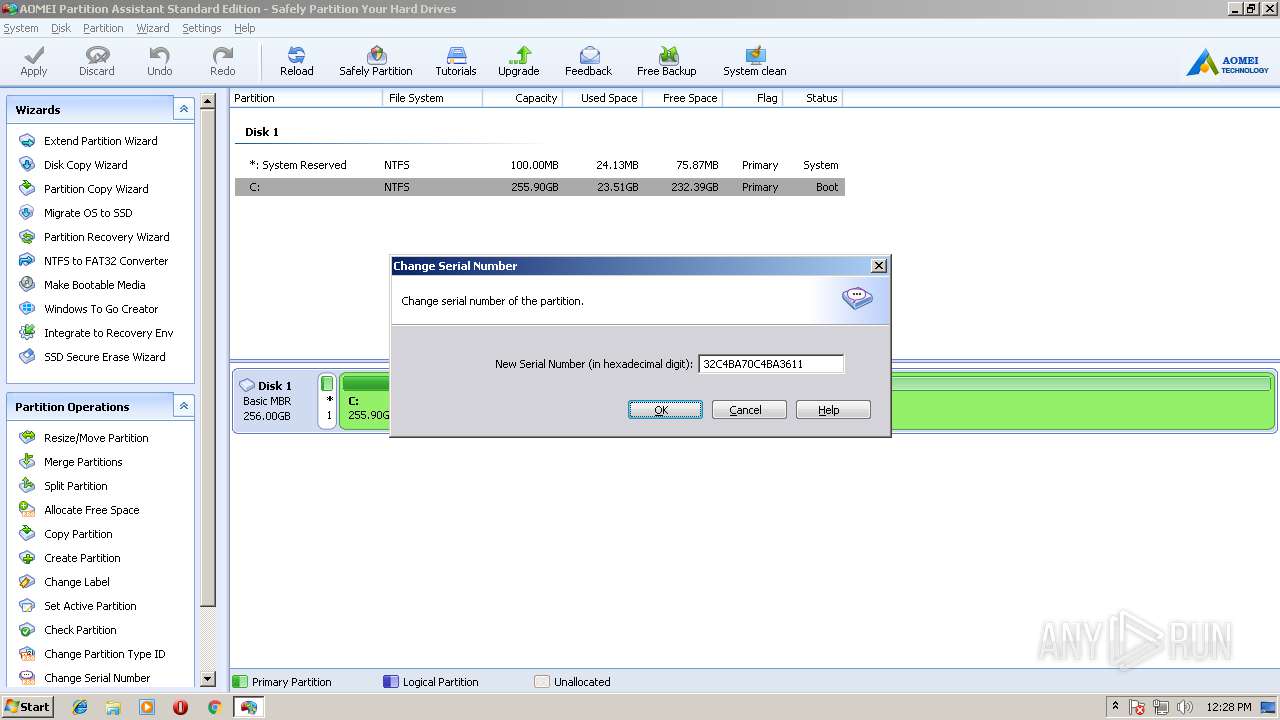Screen dimensions: 1280x720
Task: Click the left panel scrollbar down arrow
Action: [x=208, y=679]
